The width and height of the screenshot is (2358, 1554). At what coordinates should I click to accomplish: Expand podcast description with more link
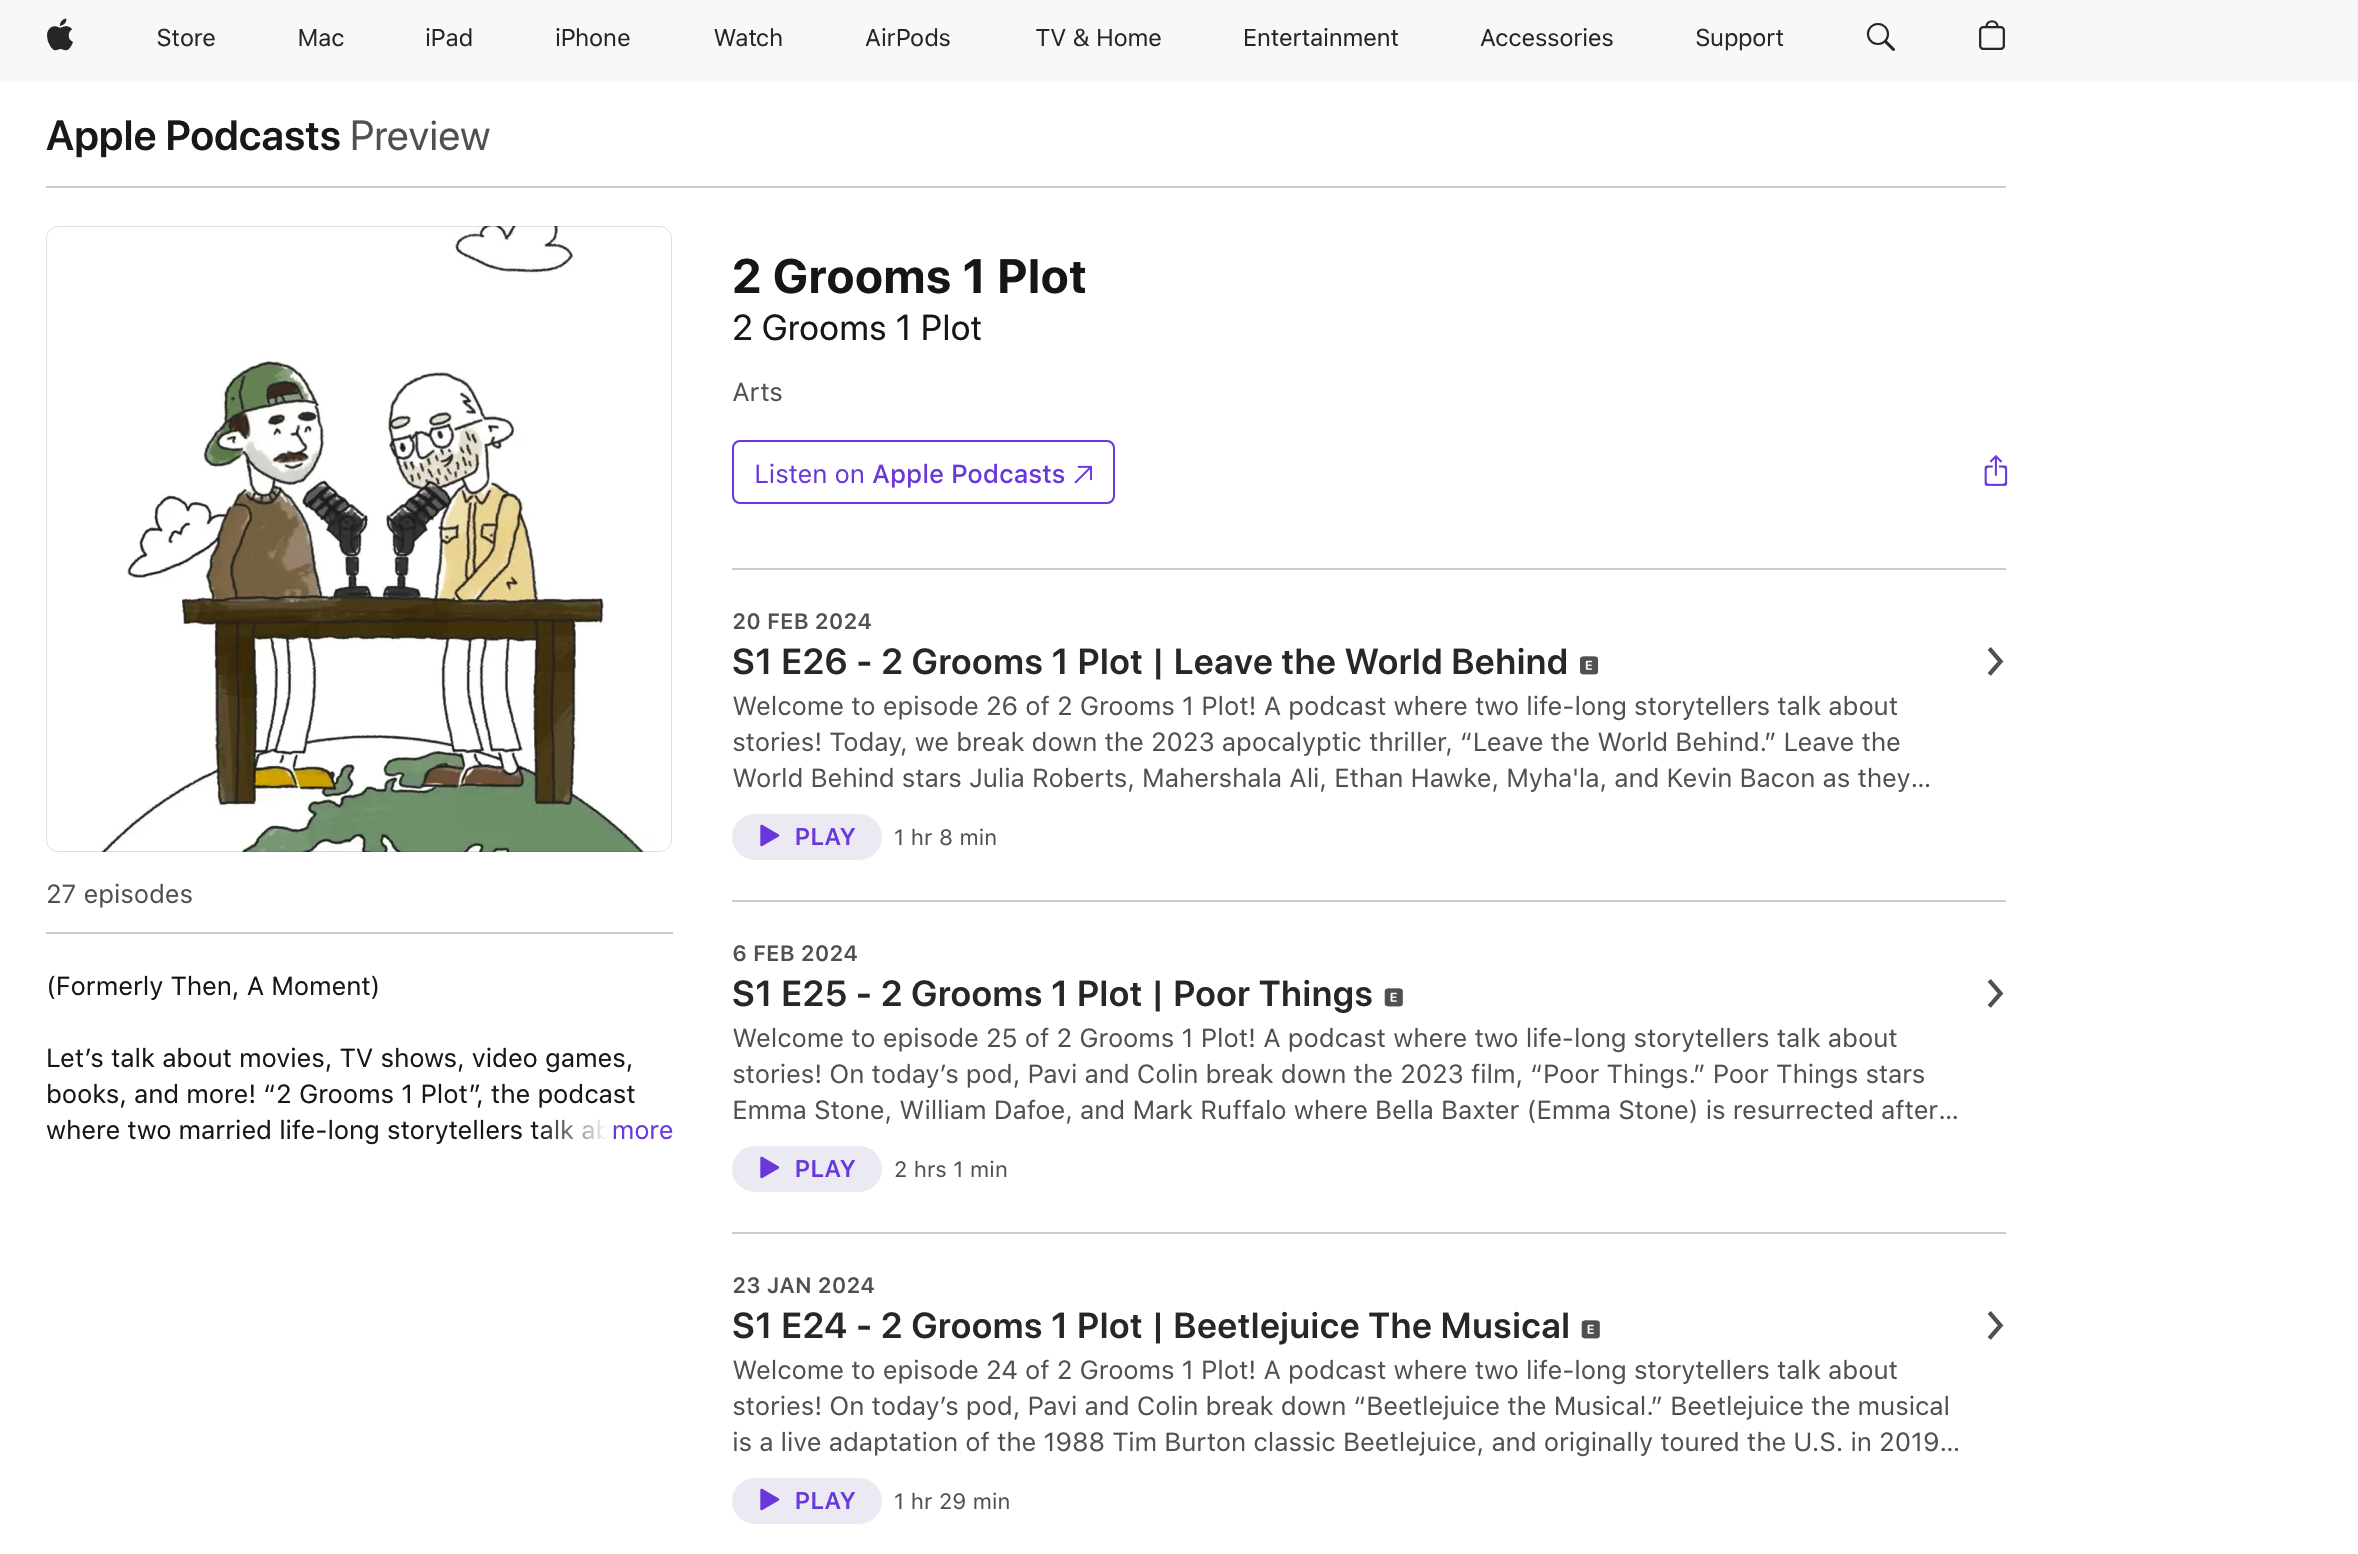pyautogui.click(x=642, y=1130)
